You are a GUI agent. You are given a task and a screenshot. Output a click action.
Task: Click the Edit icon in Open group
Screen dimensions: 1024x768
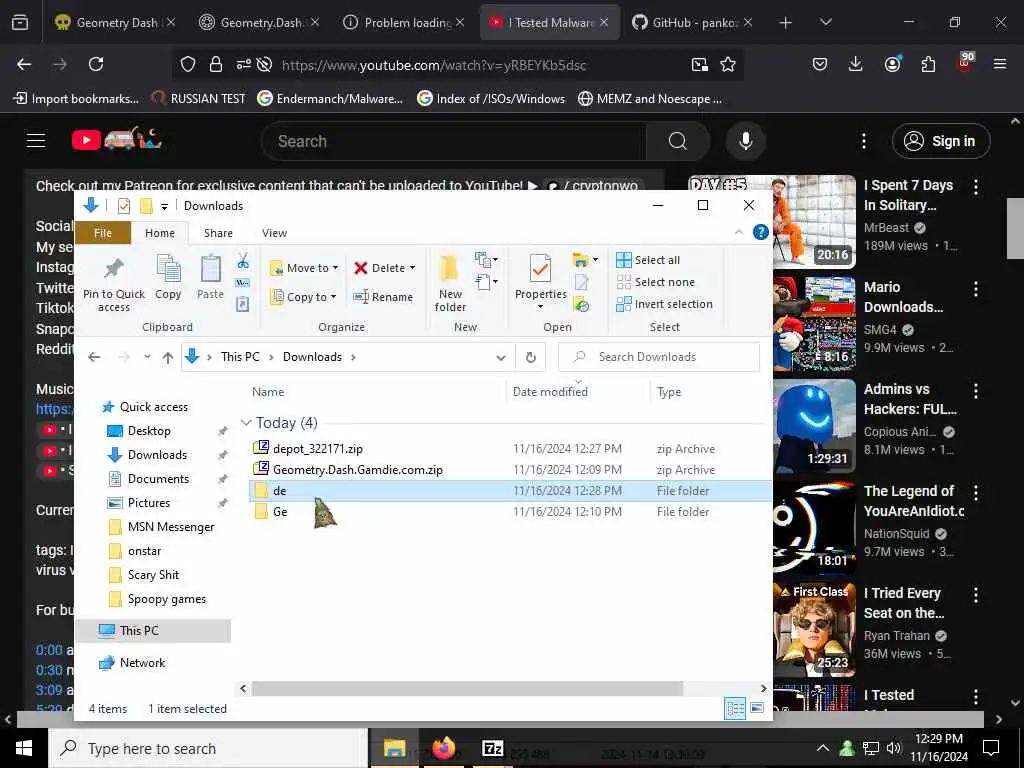pyautogui.click(x=581, y=282)
